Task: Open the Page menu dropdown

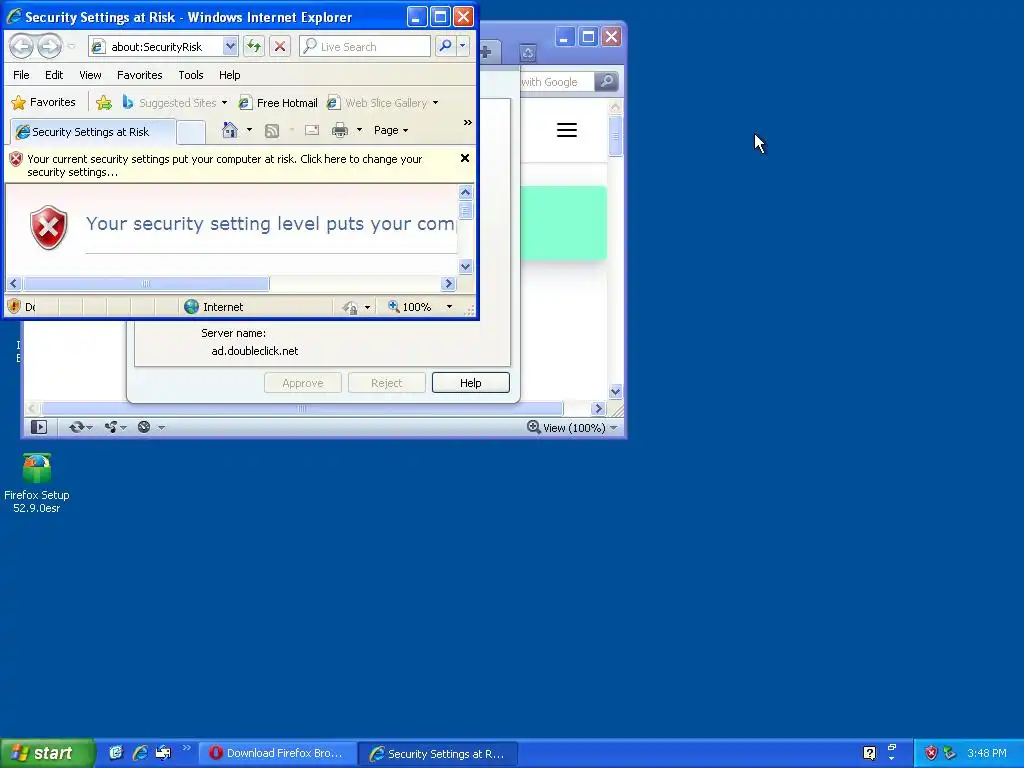Action: pyautogui.click(x=391, y=130)
